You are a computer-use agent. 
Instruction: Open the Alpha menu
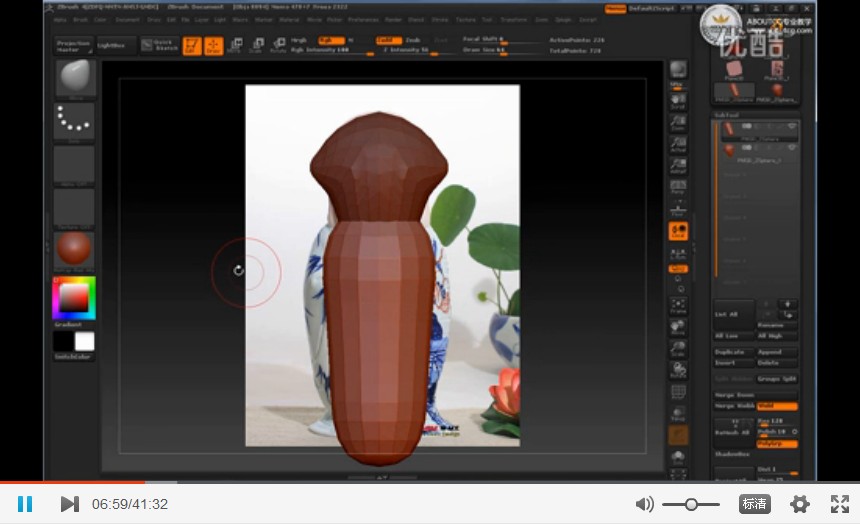[x=60, y=20]
